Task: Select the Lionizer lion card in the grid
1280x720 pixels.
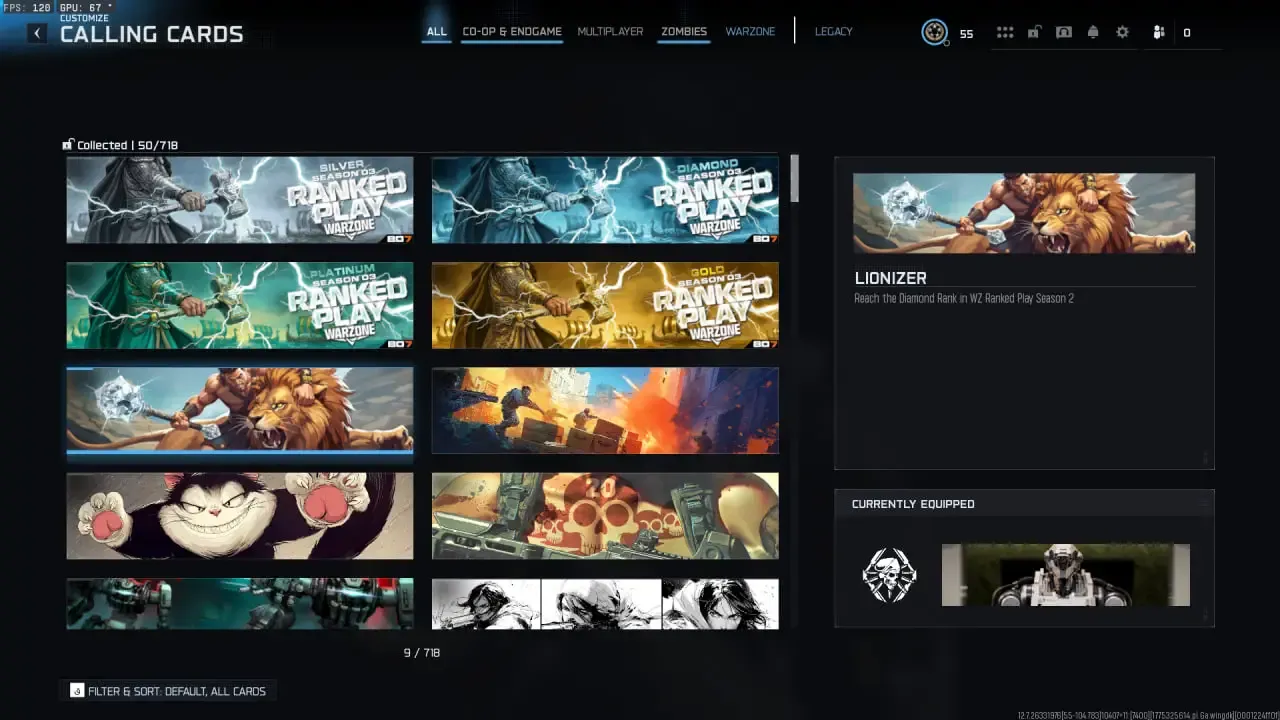Action: tap(240, 410)
